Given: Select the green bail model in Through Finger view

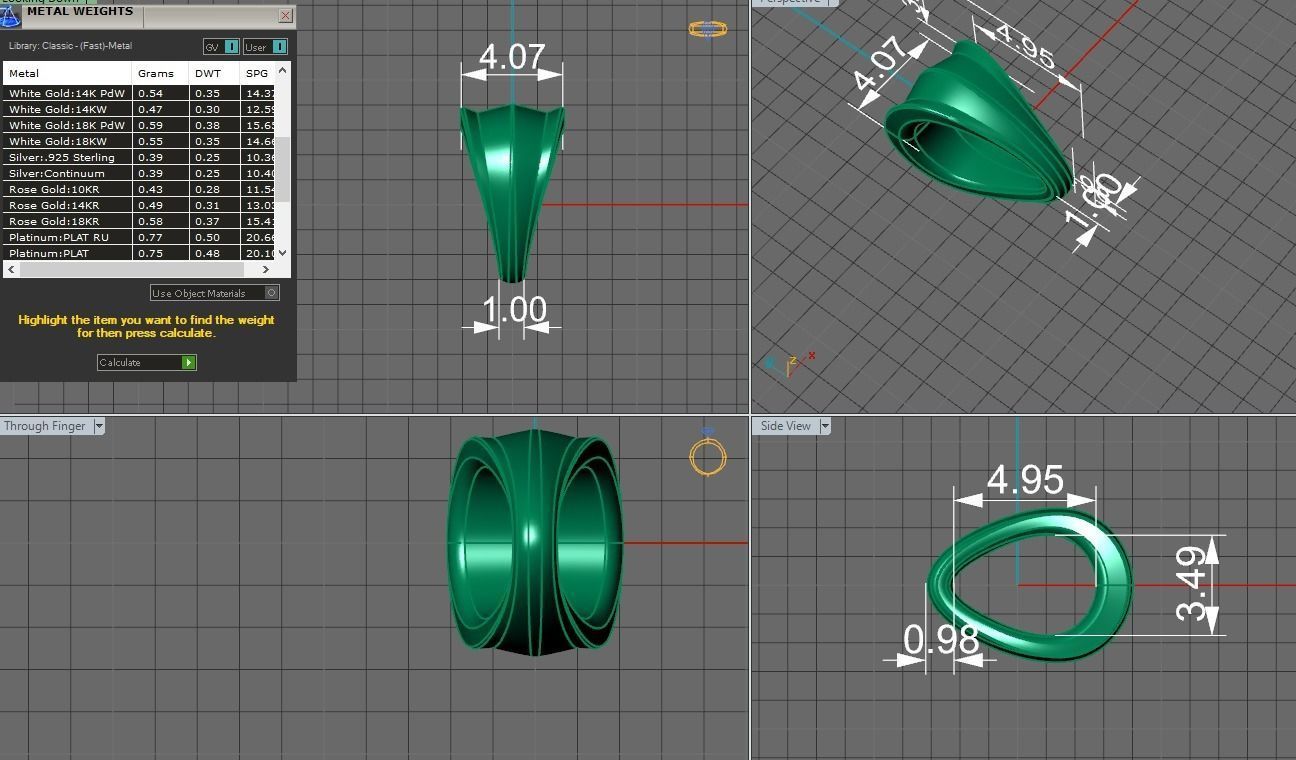Looking at the screenshot, I should click(535, 542).
